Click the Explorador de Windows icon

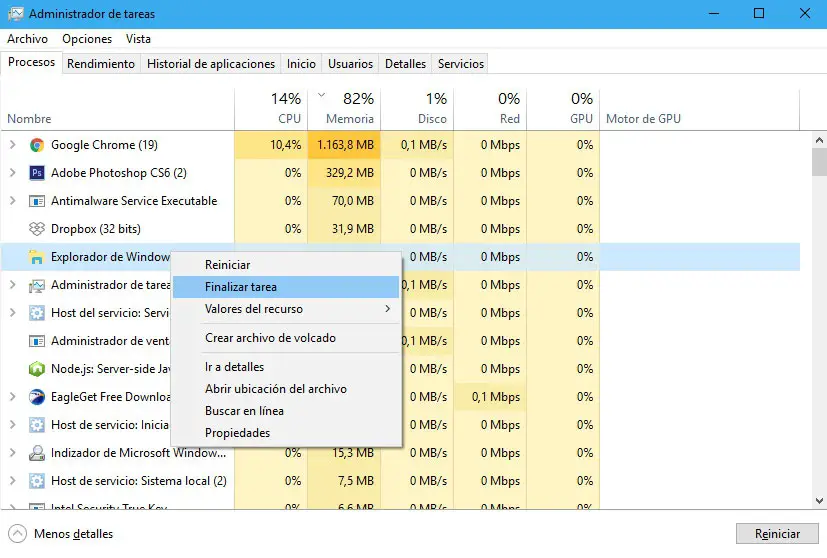[37, 257]
